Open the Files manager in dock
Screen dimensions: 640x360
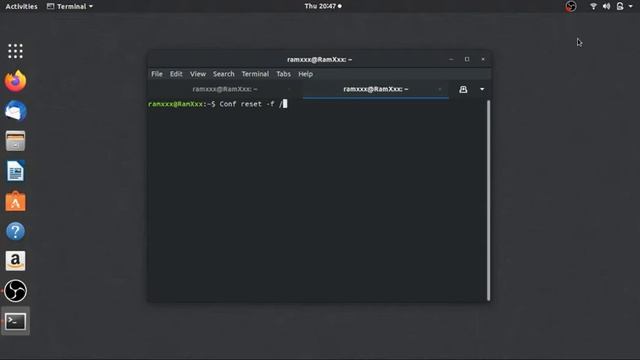(x=16, y=141)
